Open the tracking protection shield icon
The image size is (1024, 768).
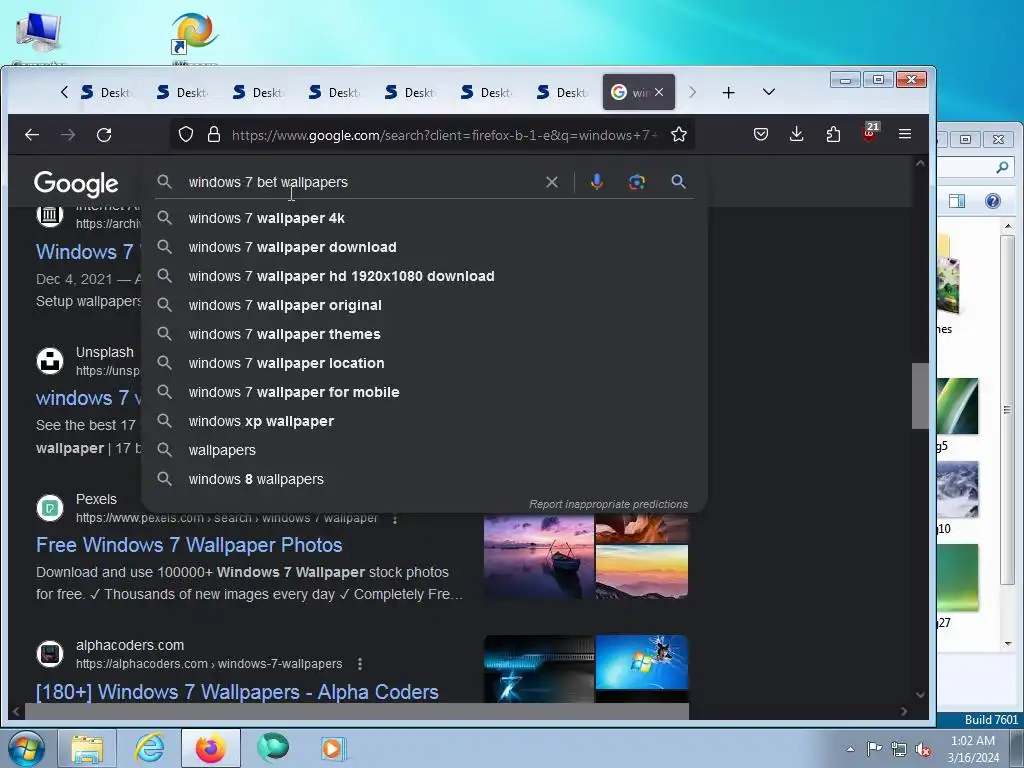[x=186, y=135]
